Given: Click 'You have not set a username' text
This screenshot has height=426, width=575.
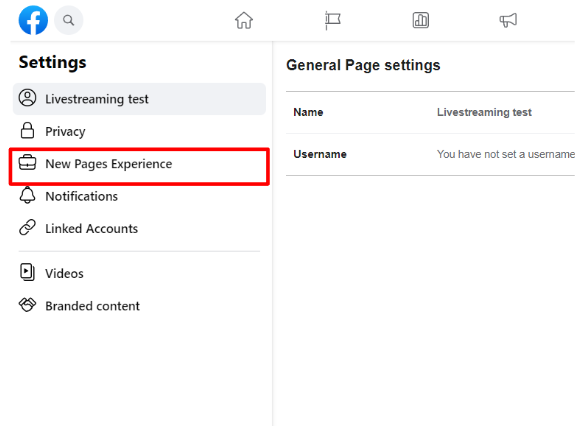Looking at the screenshot, I should (x=506, y=154).
